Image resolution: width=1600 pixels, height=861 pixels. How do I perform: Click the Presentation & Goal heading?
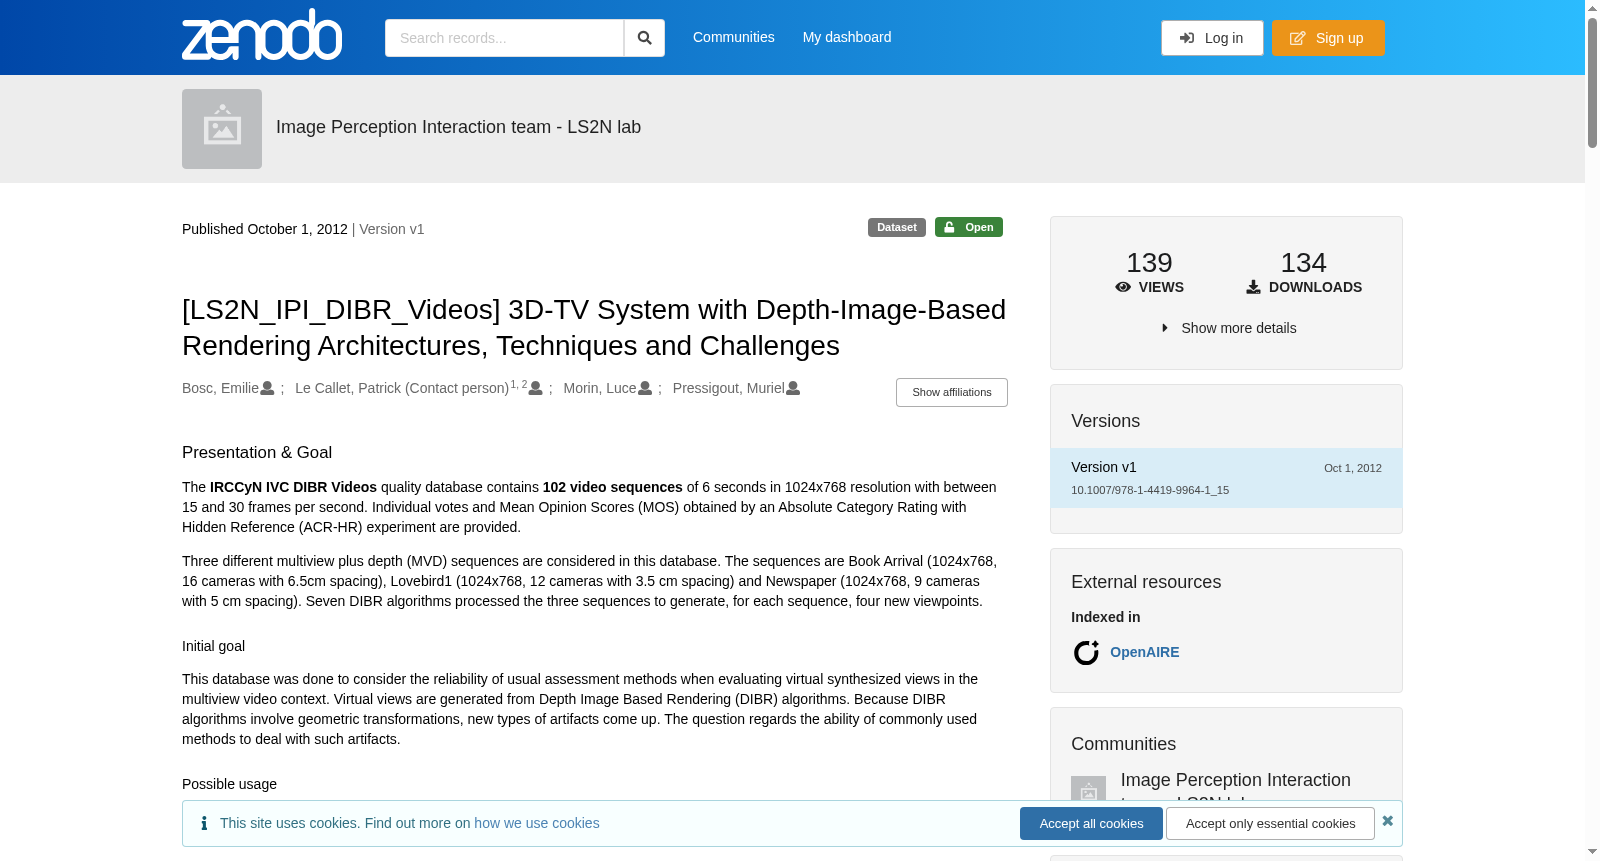257,452
